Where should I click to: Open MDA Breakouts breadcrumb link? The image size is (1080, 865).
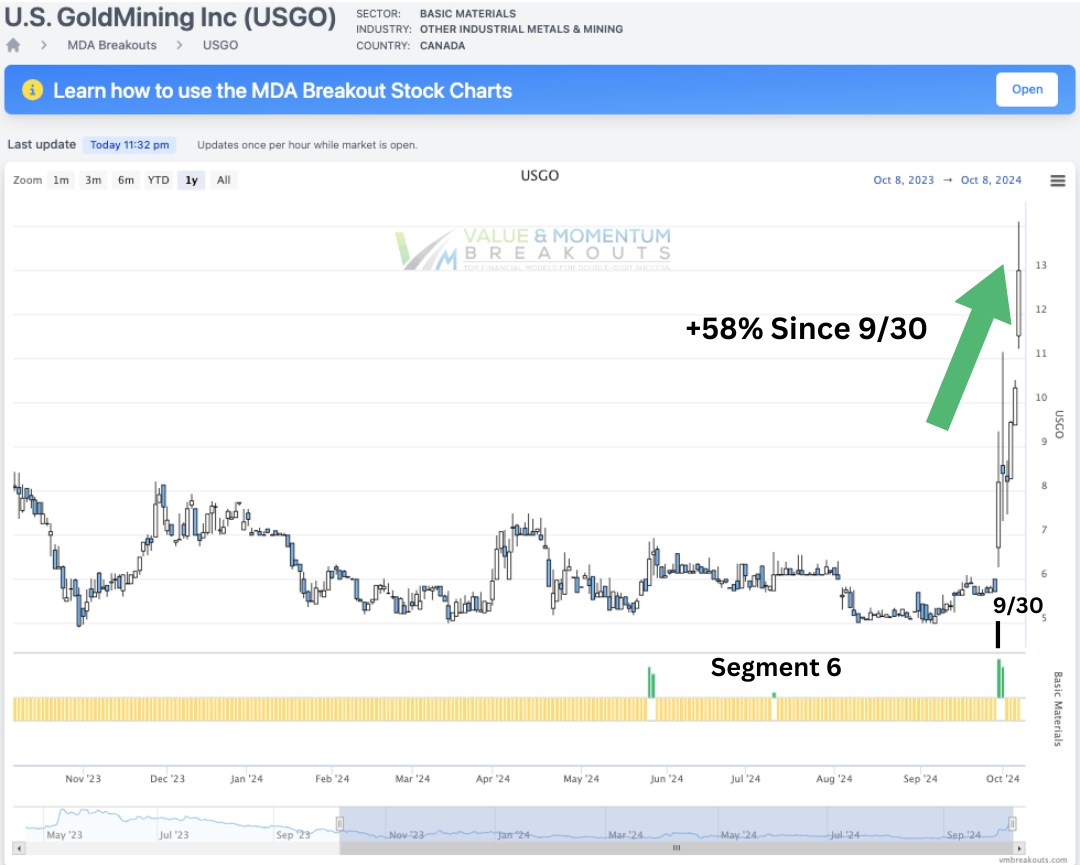point(112,45)
